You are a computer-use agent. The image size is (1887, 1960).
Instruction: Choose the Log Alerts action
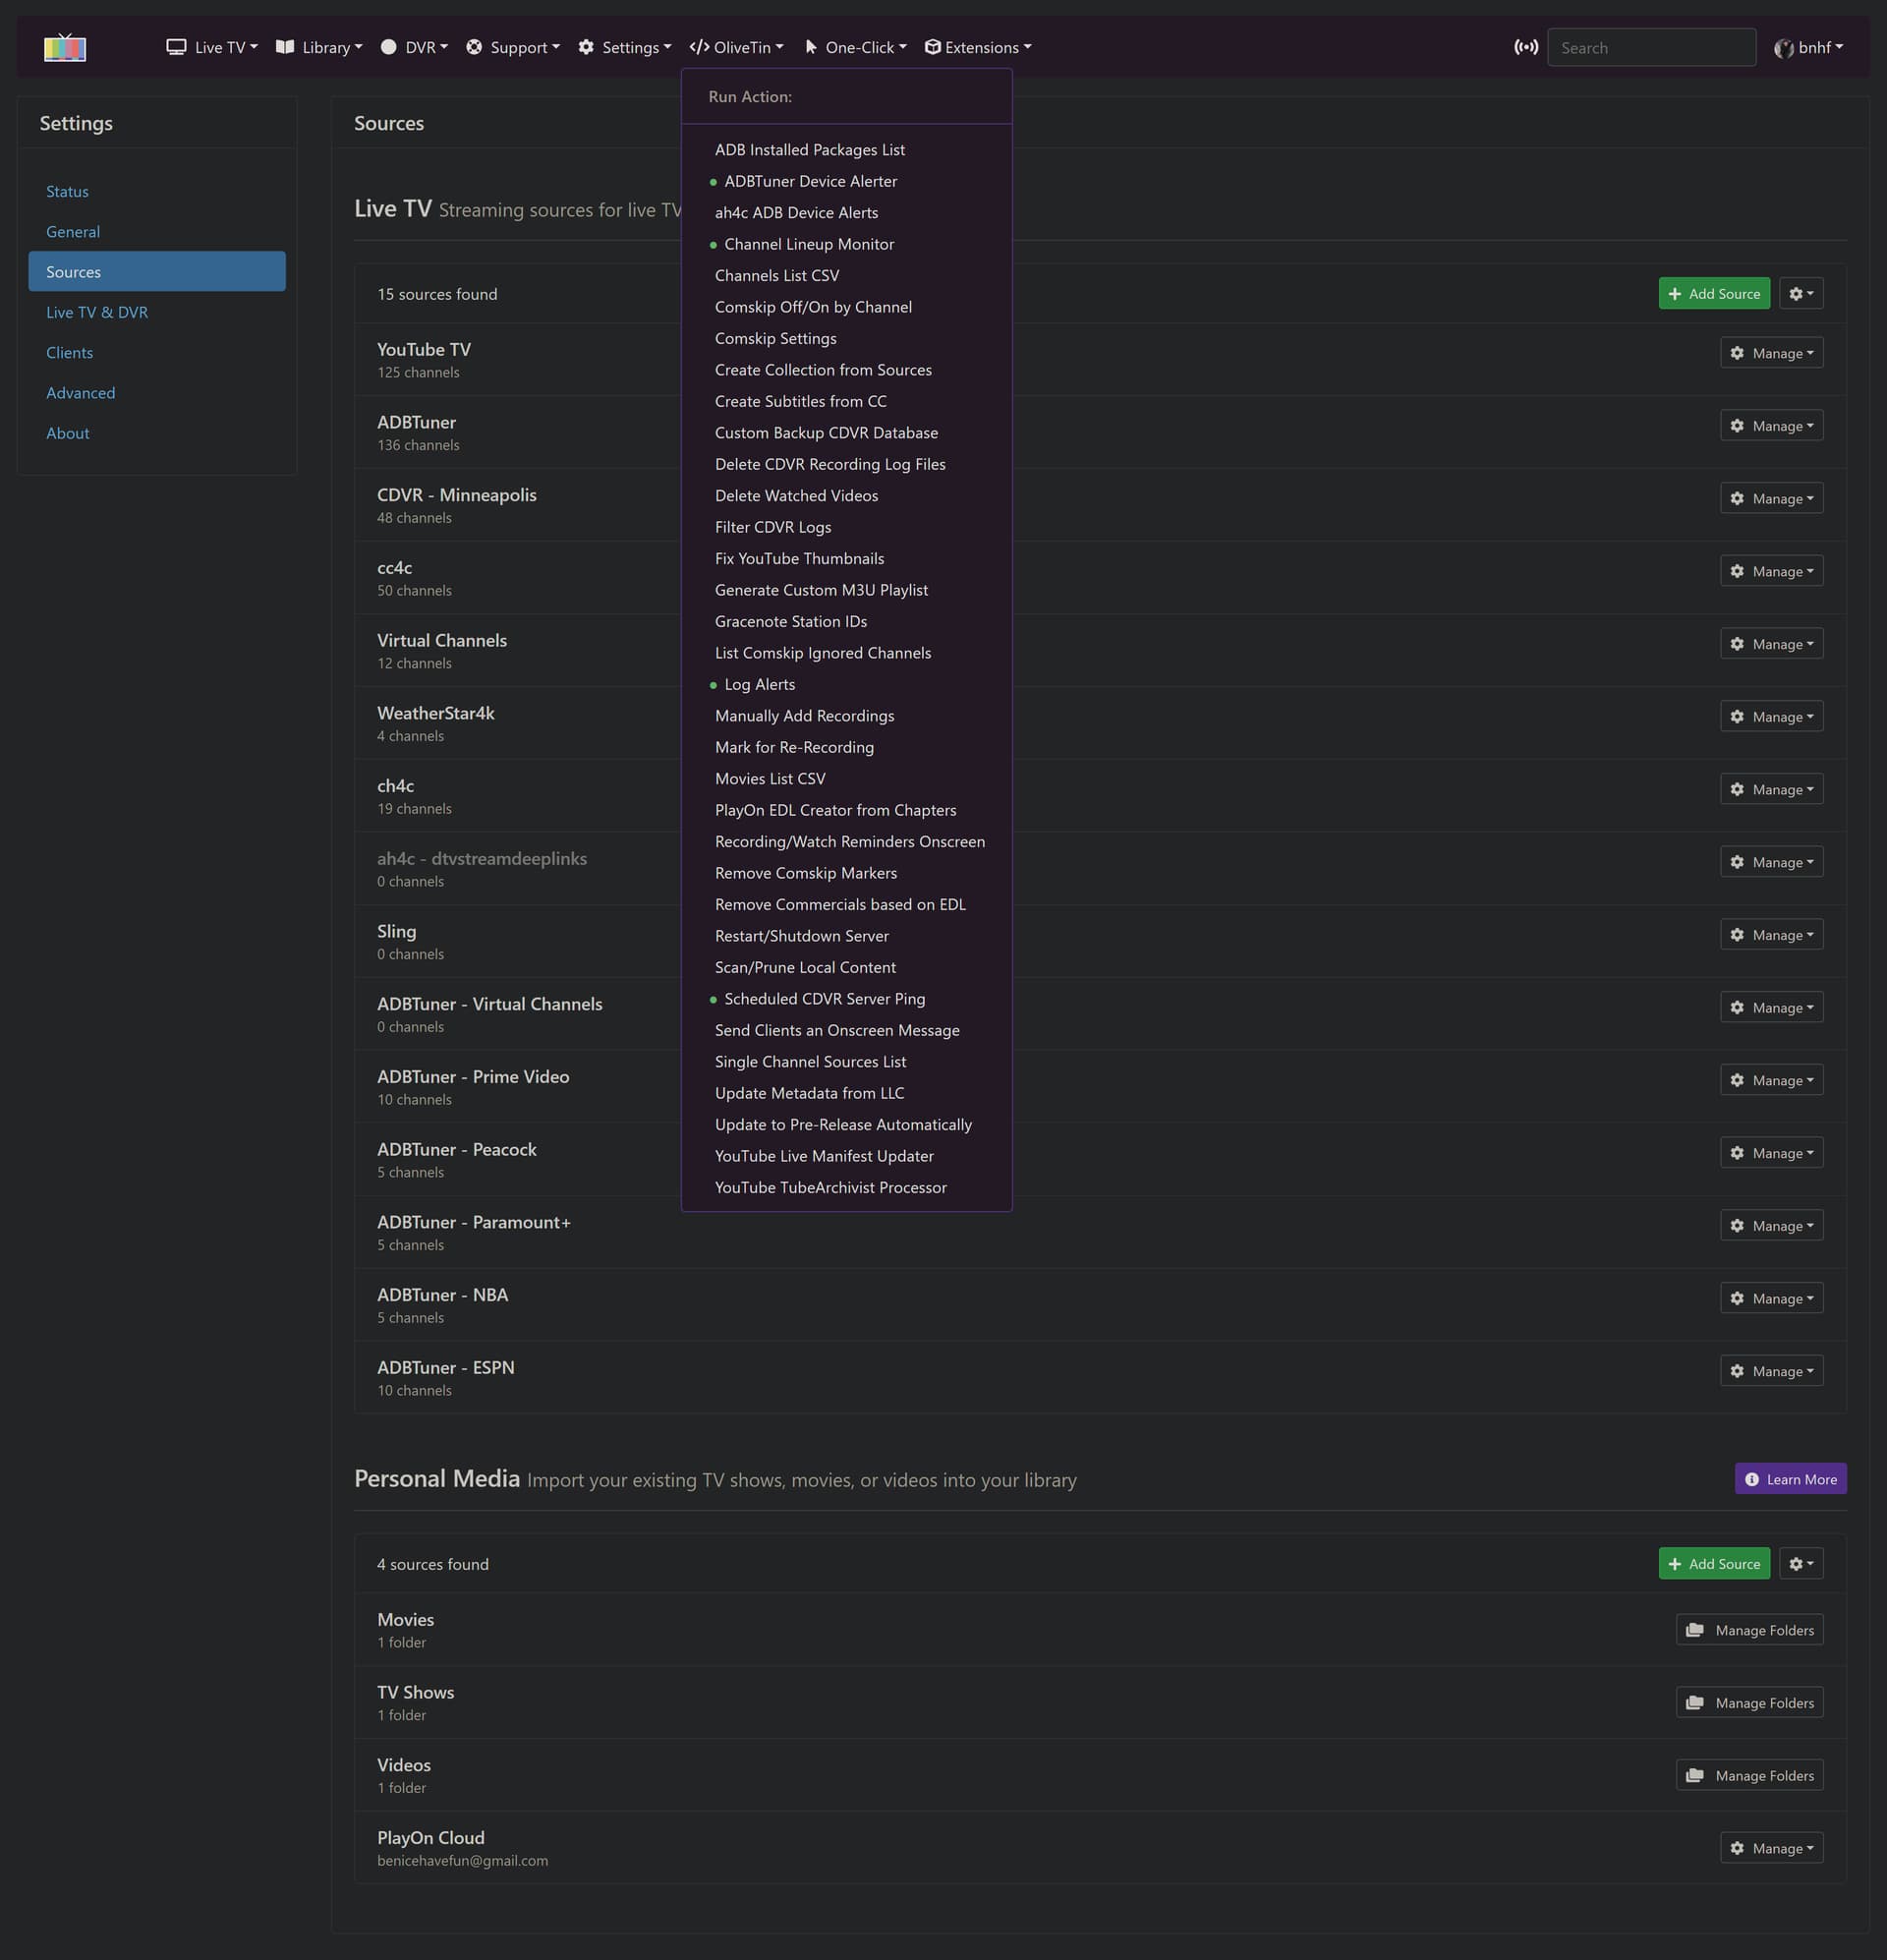tap(759, 684)
